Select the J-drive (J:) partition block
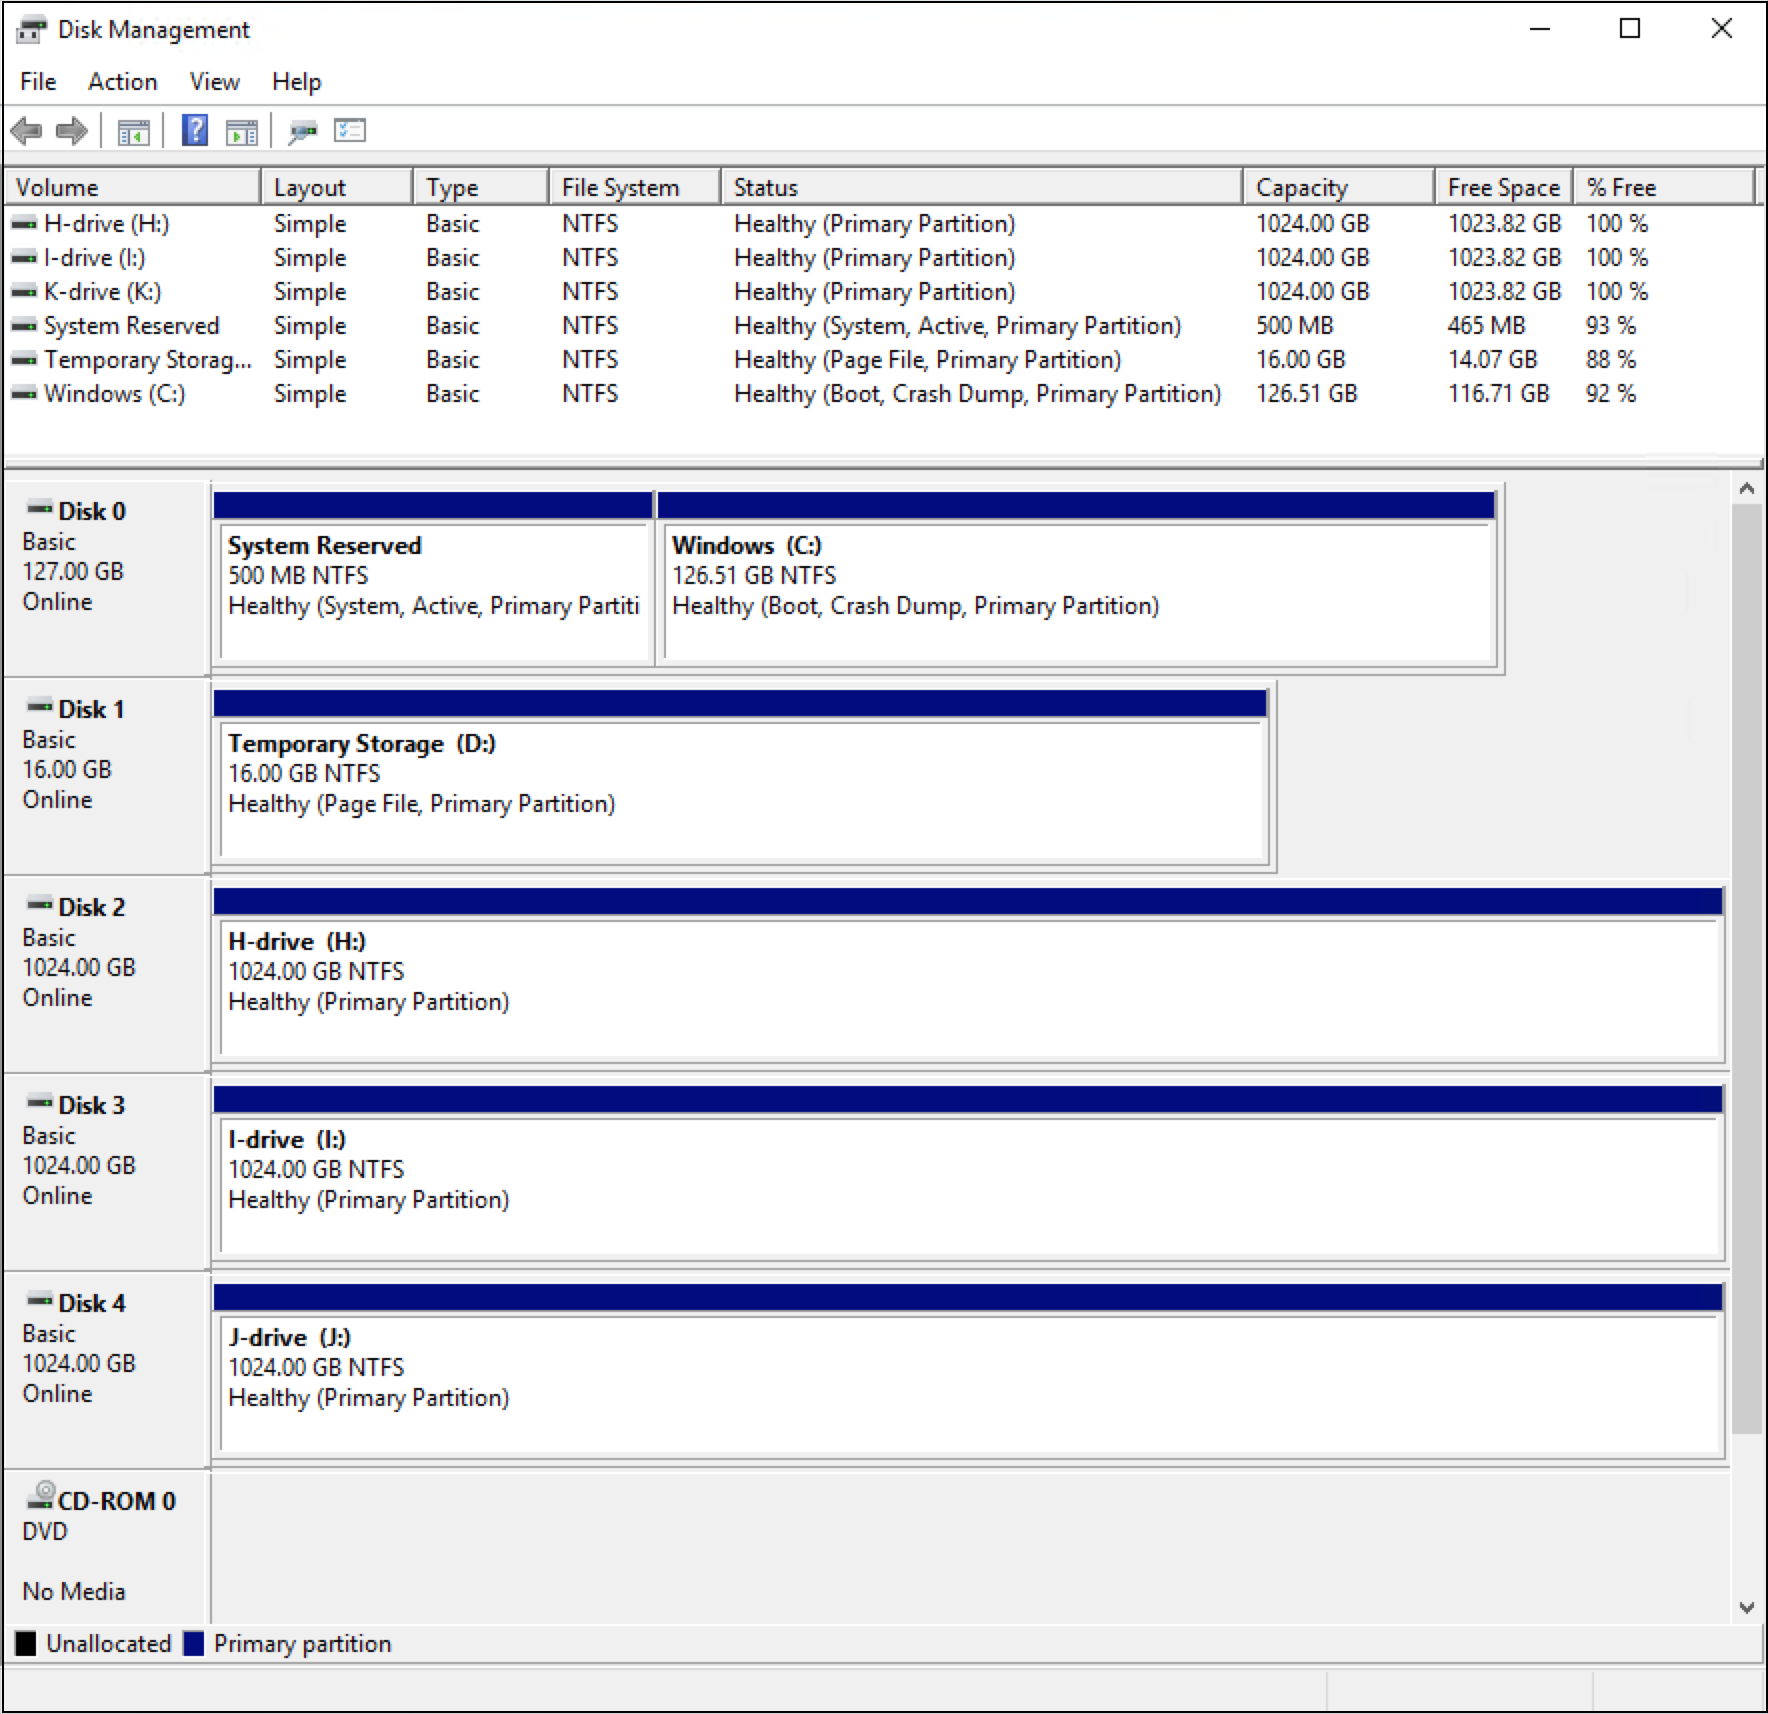The width and height of the screenshot is (1768, 1714). (x=969, y=1370)
